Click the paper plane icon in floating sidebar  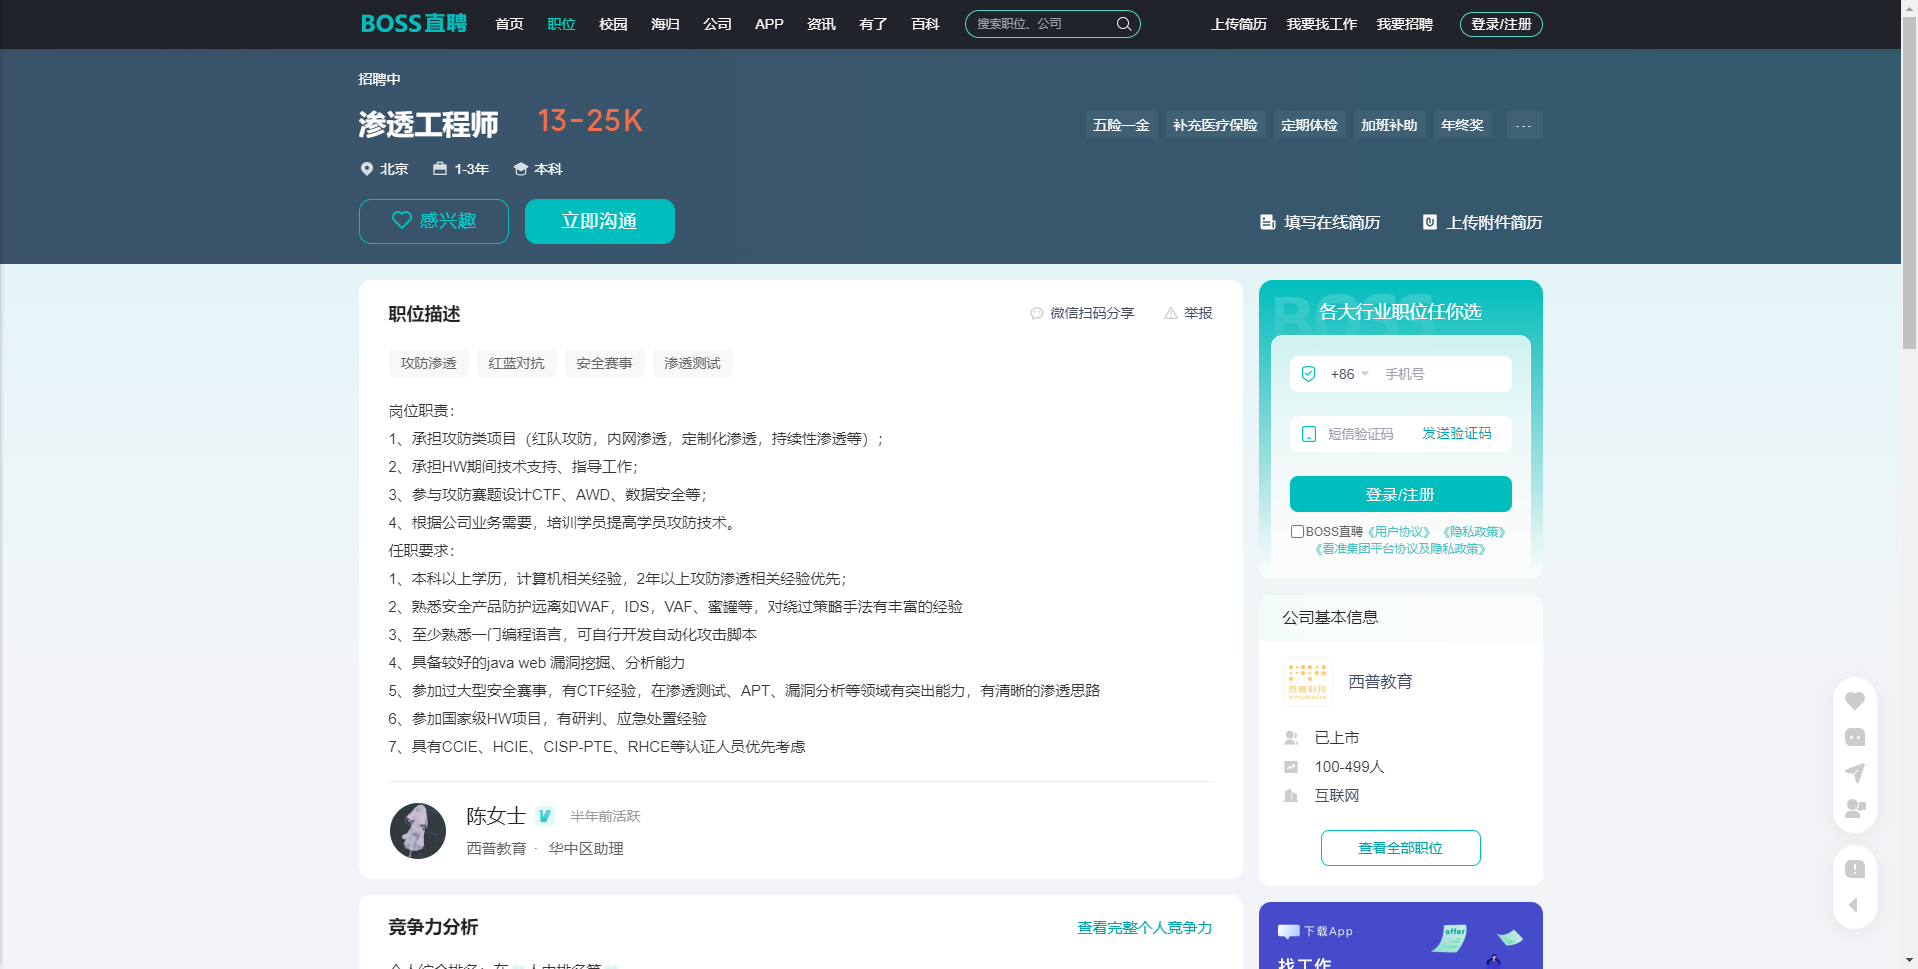(x=1854, y=773)
